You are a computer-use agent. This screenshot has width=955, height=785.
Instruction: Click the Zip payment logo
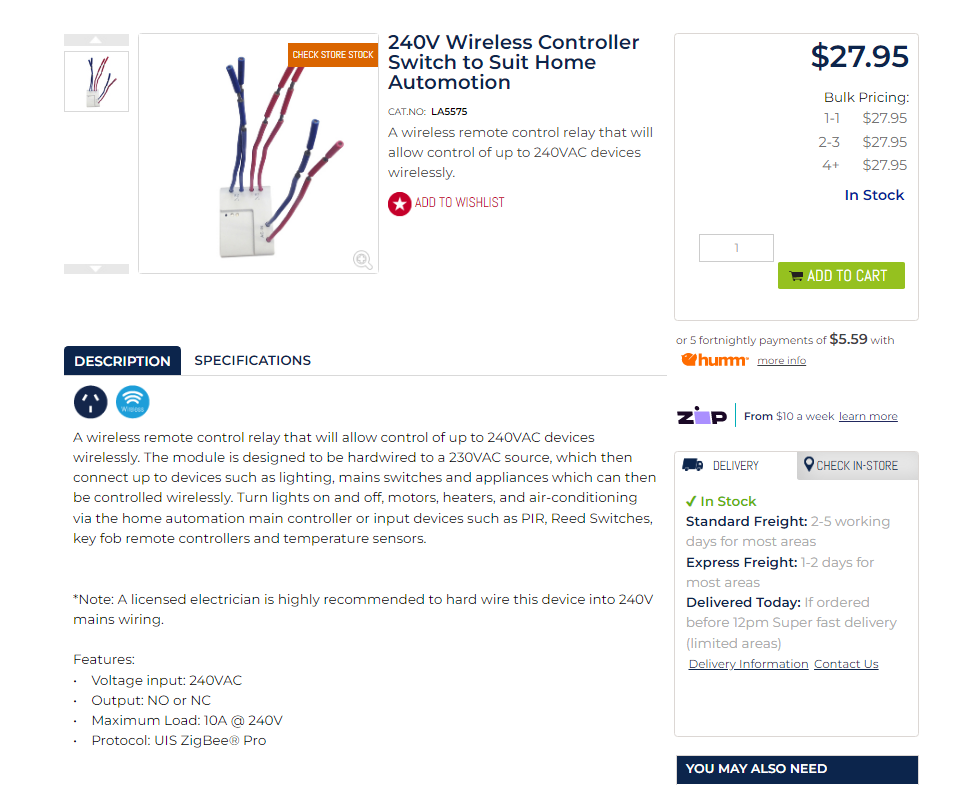click(x=702, y=416)
